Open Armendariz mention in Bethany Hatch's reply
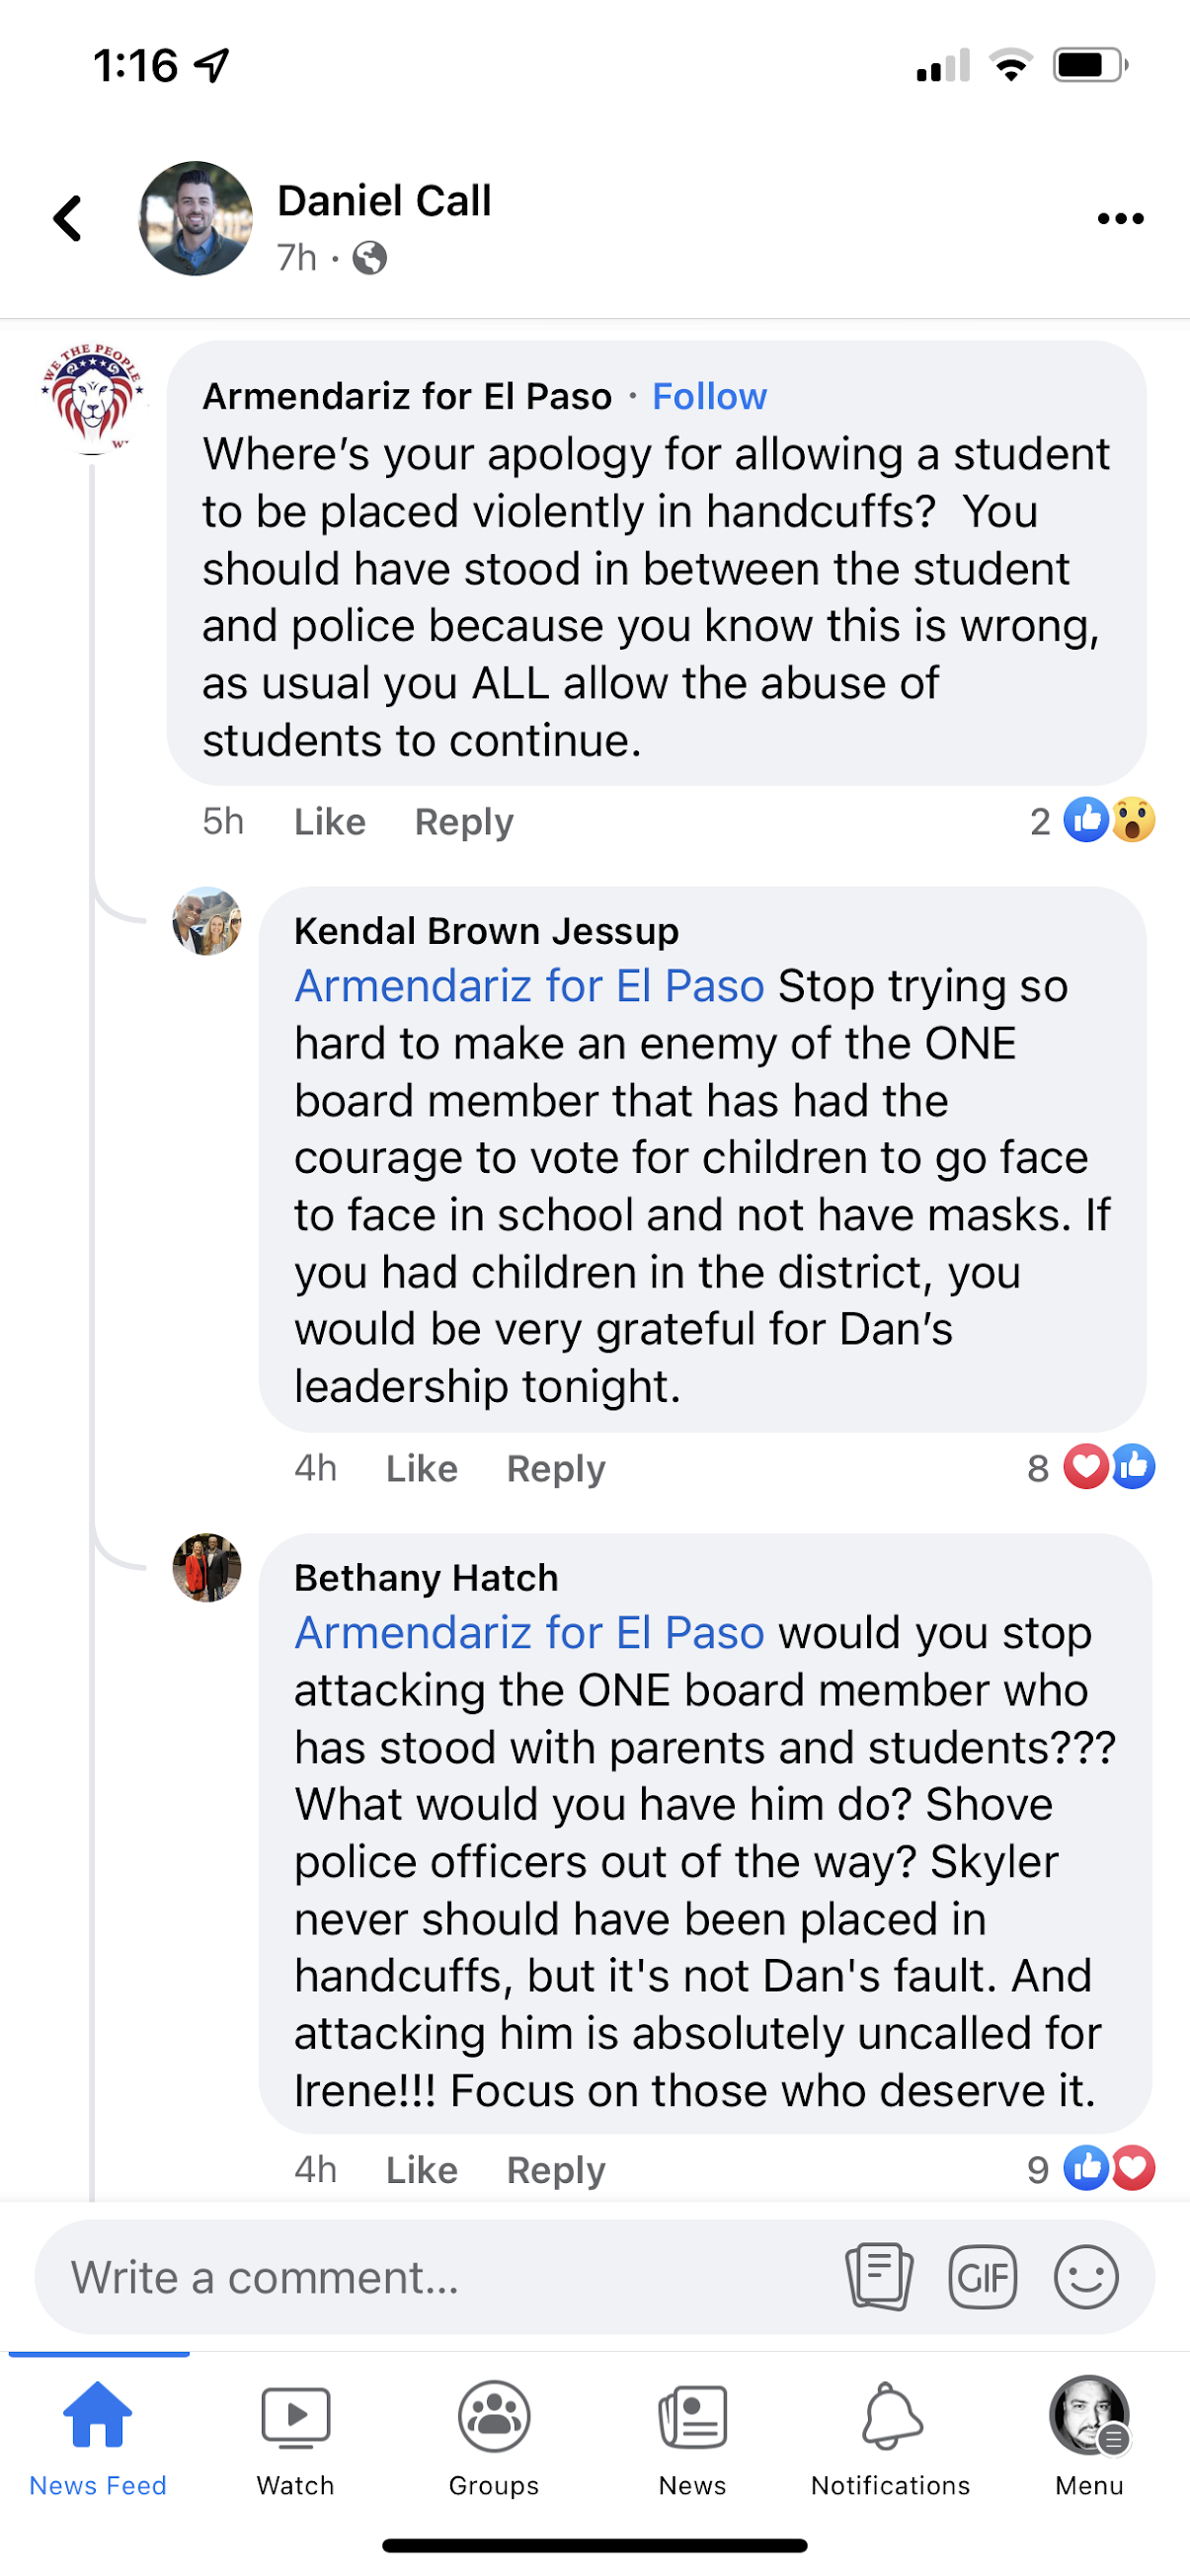Screen dimensions: 1190x2576 click(x=529, y=1633)
